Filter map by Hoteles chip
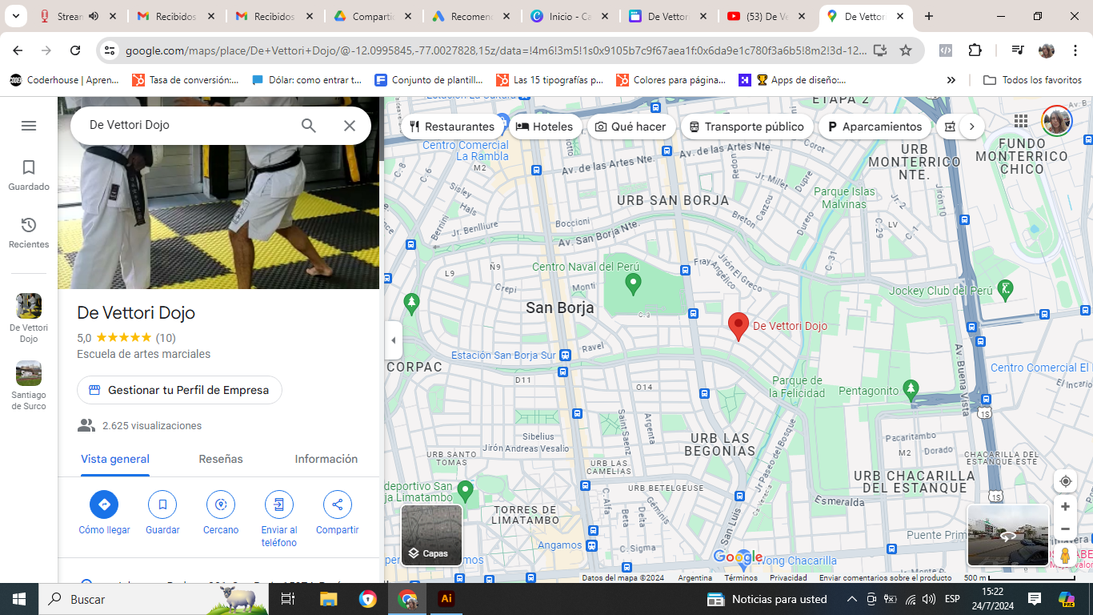The height and width of the screenshot is (615, 1093). [544, 126]
